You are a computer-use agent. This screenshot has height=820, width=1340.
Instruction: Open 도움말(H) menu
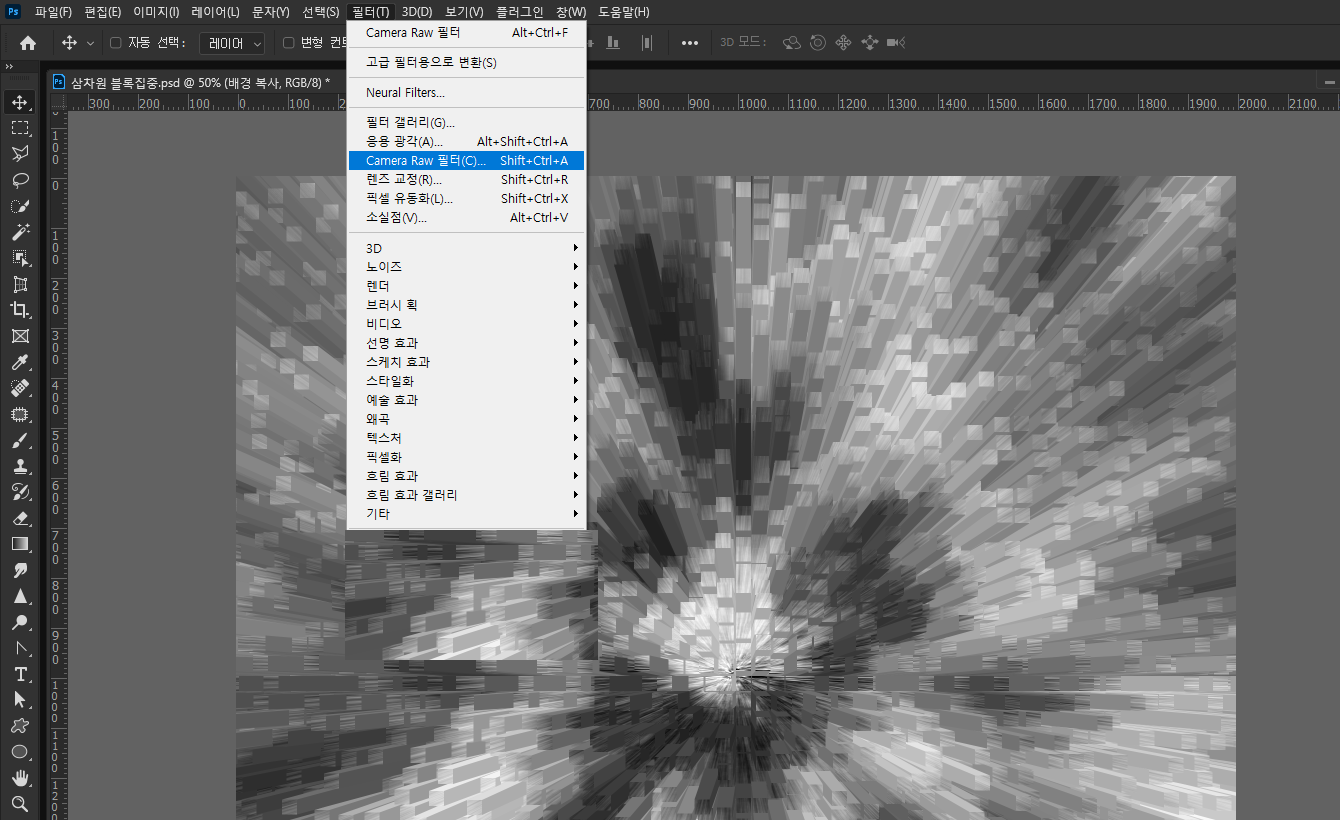[624, 12]
